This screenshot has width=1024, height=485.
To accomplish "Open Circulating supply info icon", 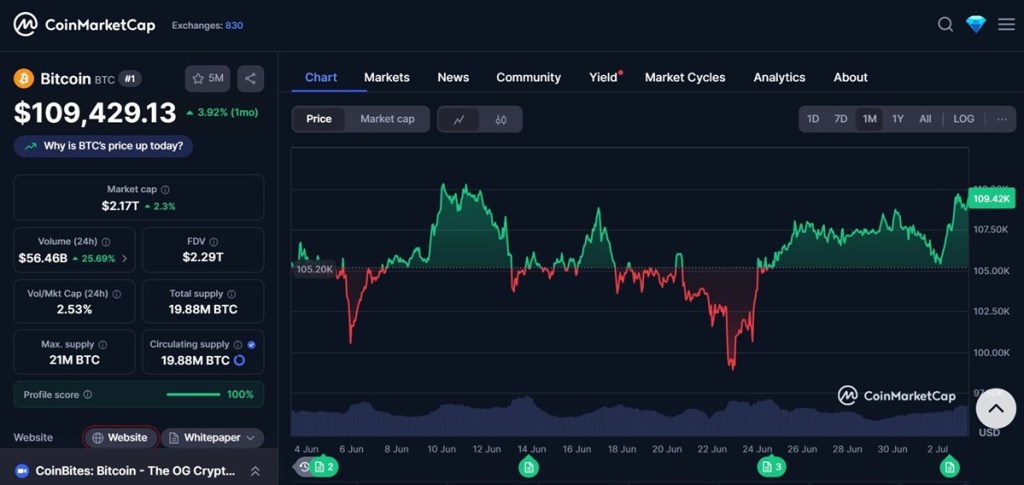I will click(238, 345).
